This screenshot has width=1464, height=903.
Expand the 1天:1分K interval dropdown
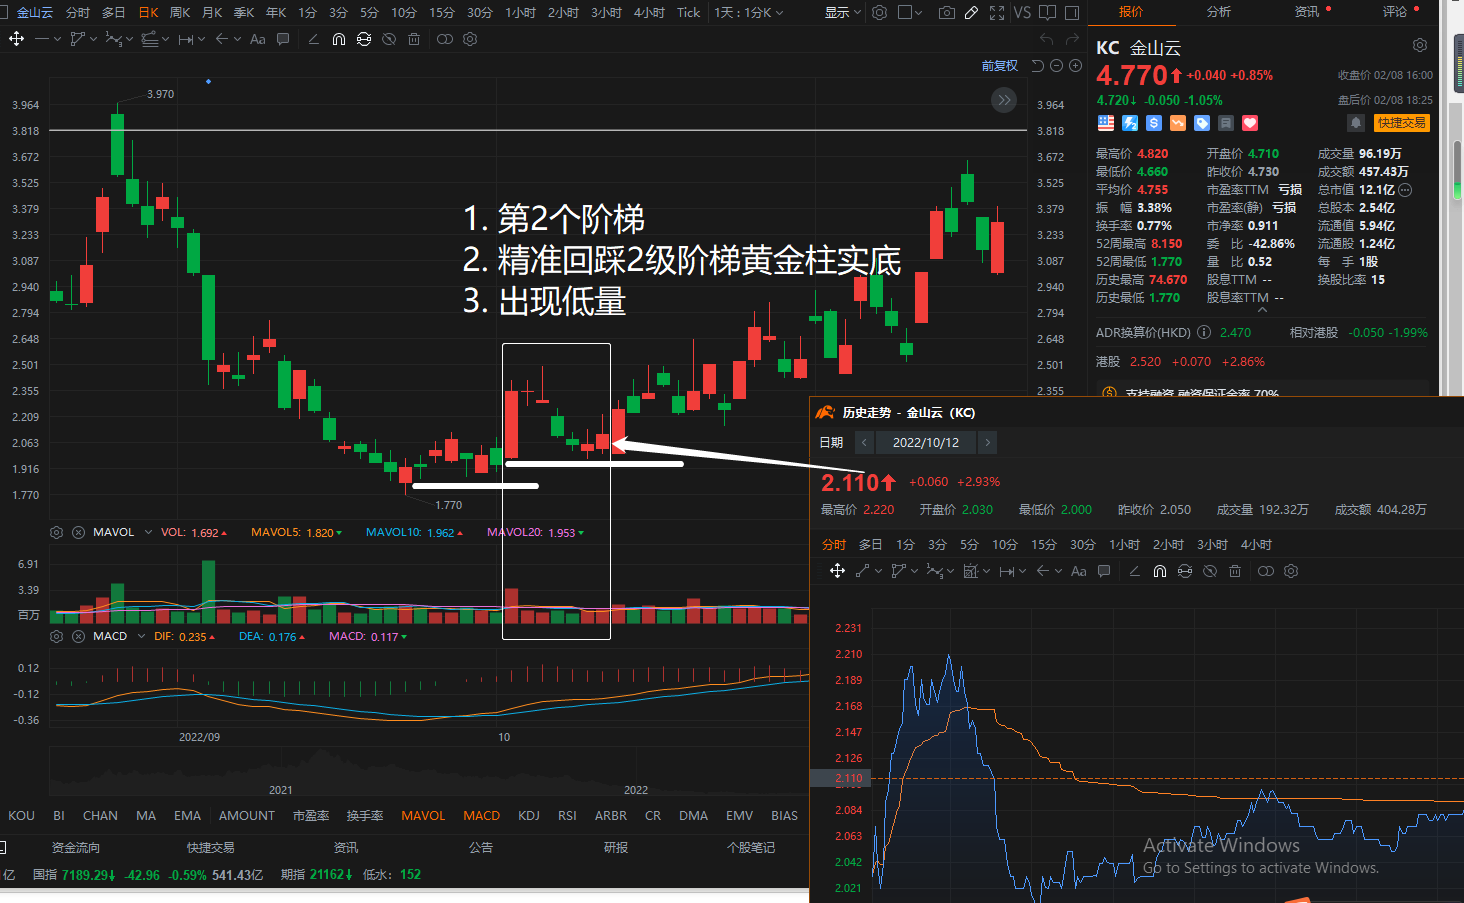coord(749,13)
